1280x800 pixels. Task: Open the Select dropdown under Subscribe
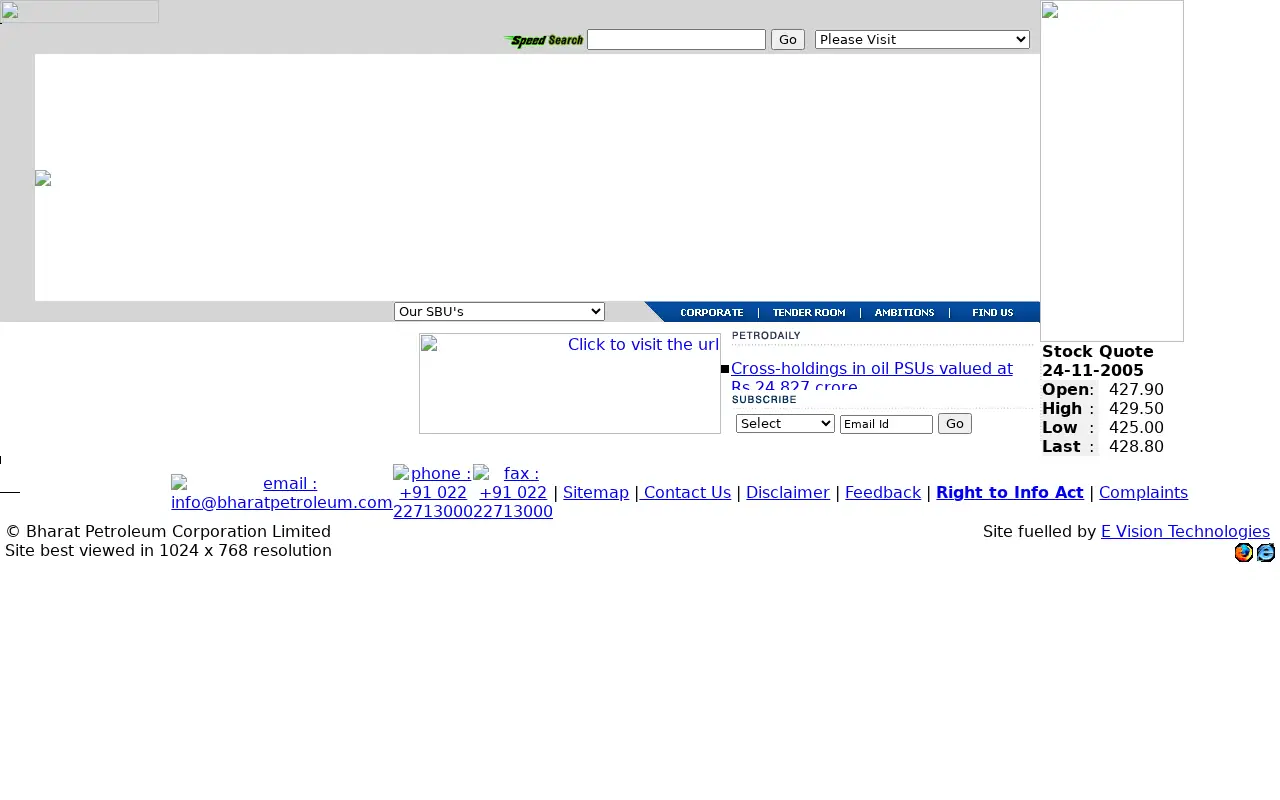coord(785,424)
